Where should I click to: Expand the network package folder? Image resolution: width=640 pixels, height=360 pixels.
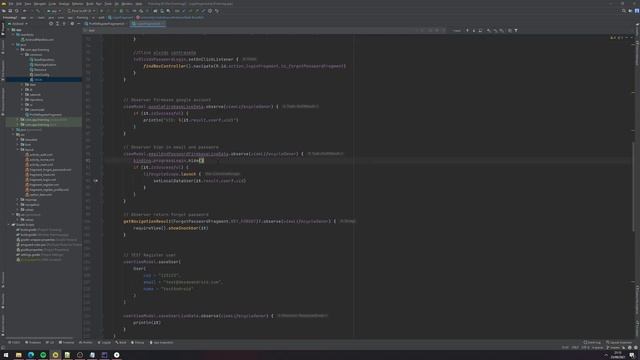[22, 95]
